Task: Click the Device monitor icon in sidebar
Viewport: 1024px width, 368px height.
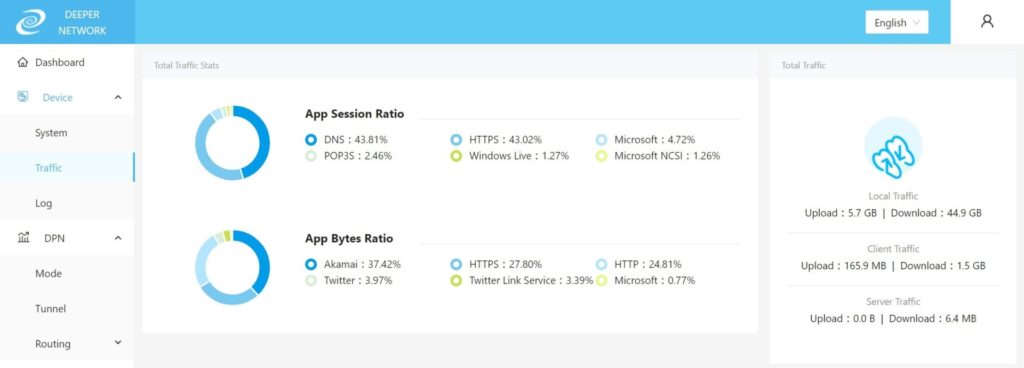Action: point(23,97)
